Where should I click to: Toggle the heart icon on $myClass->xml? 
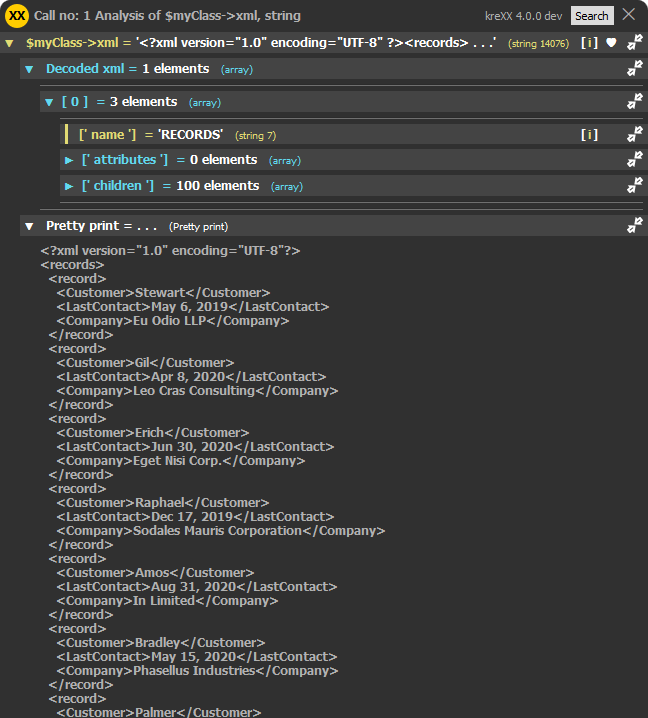(x=611, y=43)
